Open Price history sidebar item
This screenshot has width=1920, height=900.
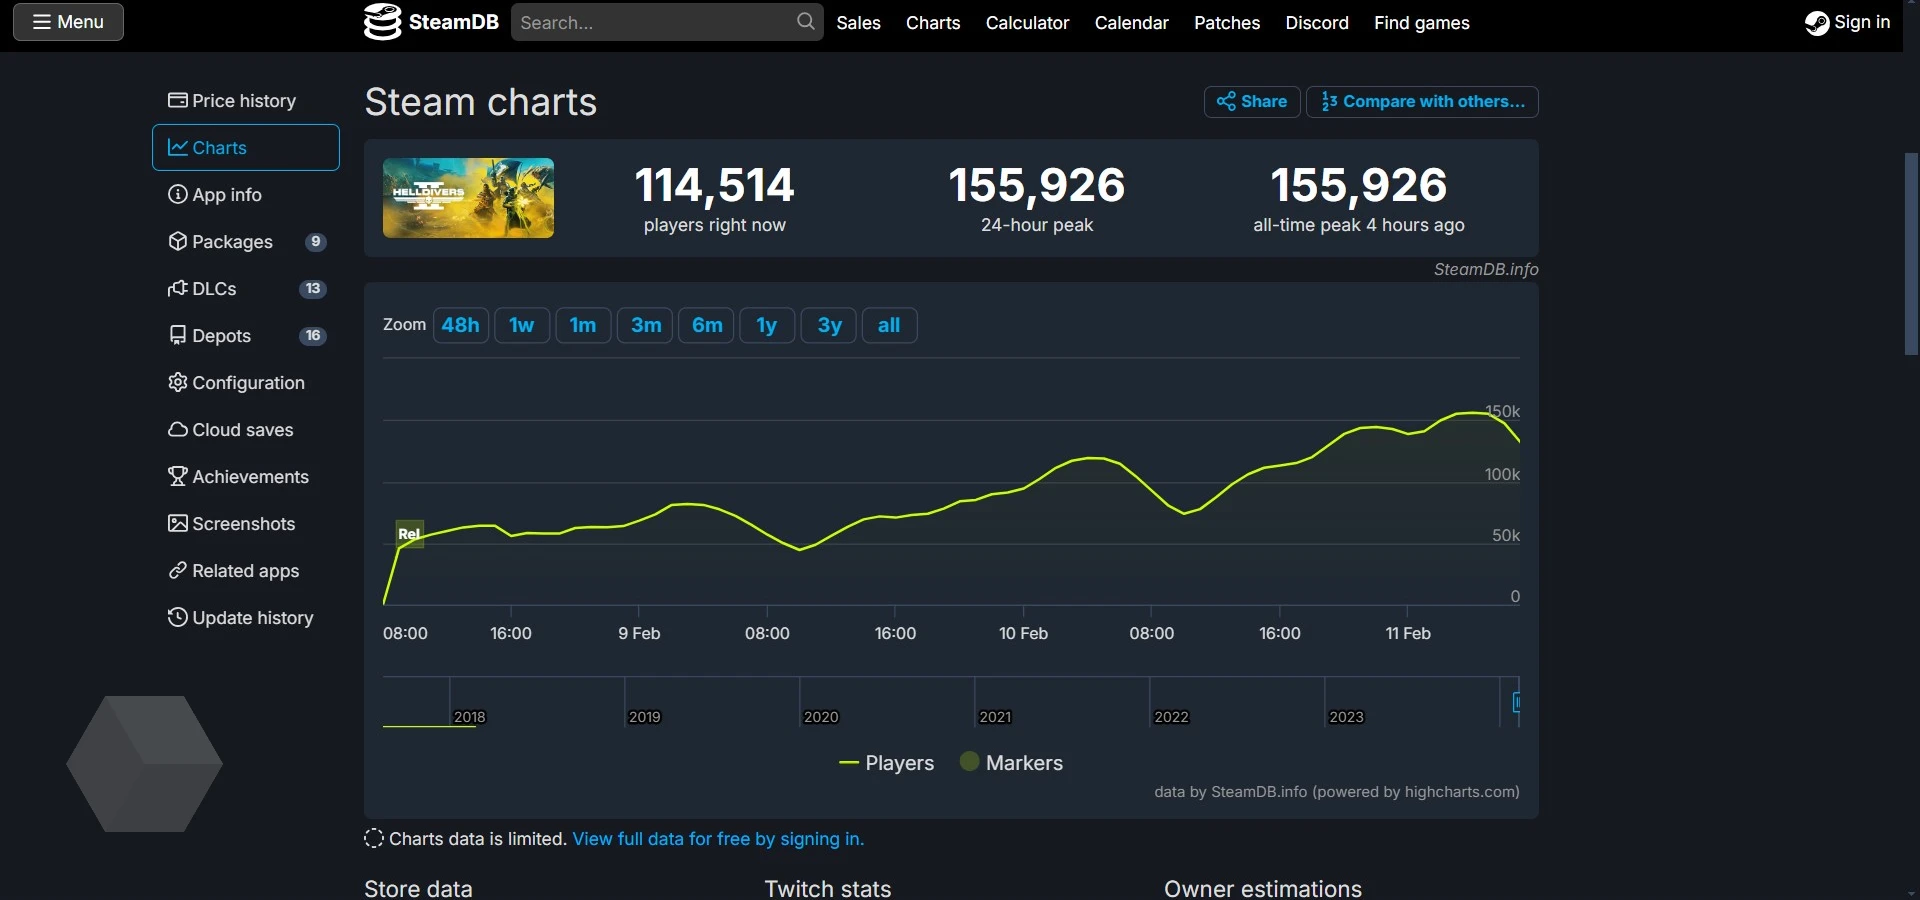(x=245, y=101)
